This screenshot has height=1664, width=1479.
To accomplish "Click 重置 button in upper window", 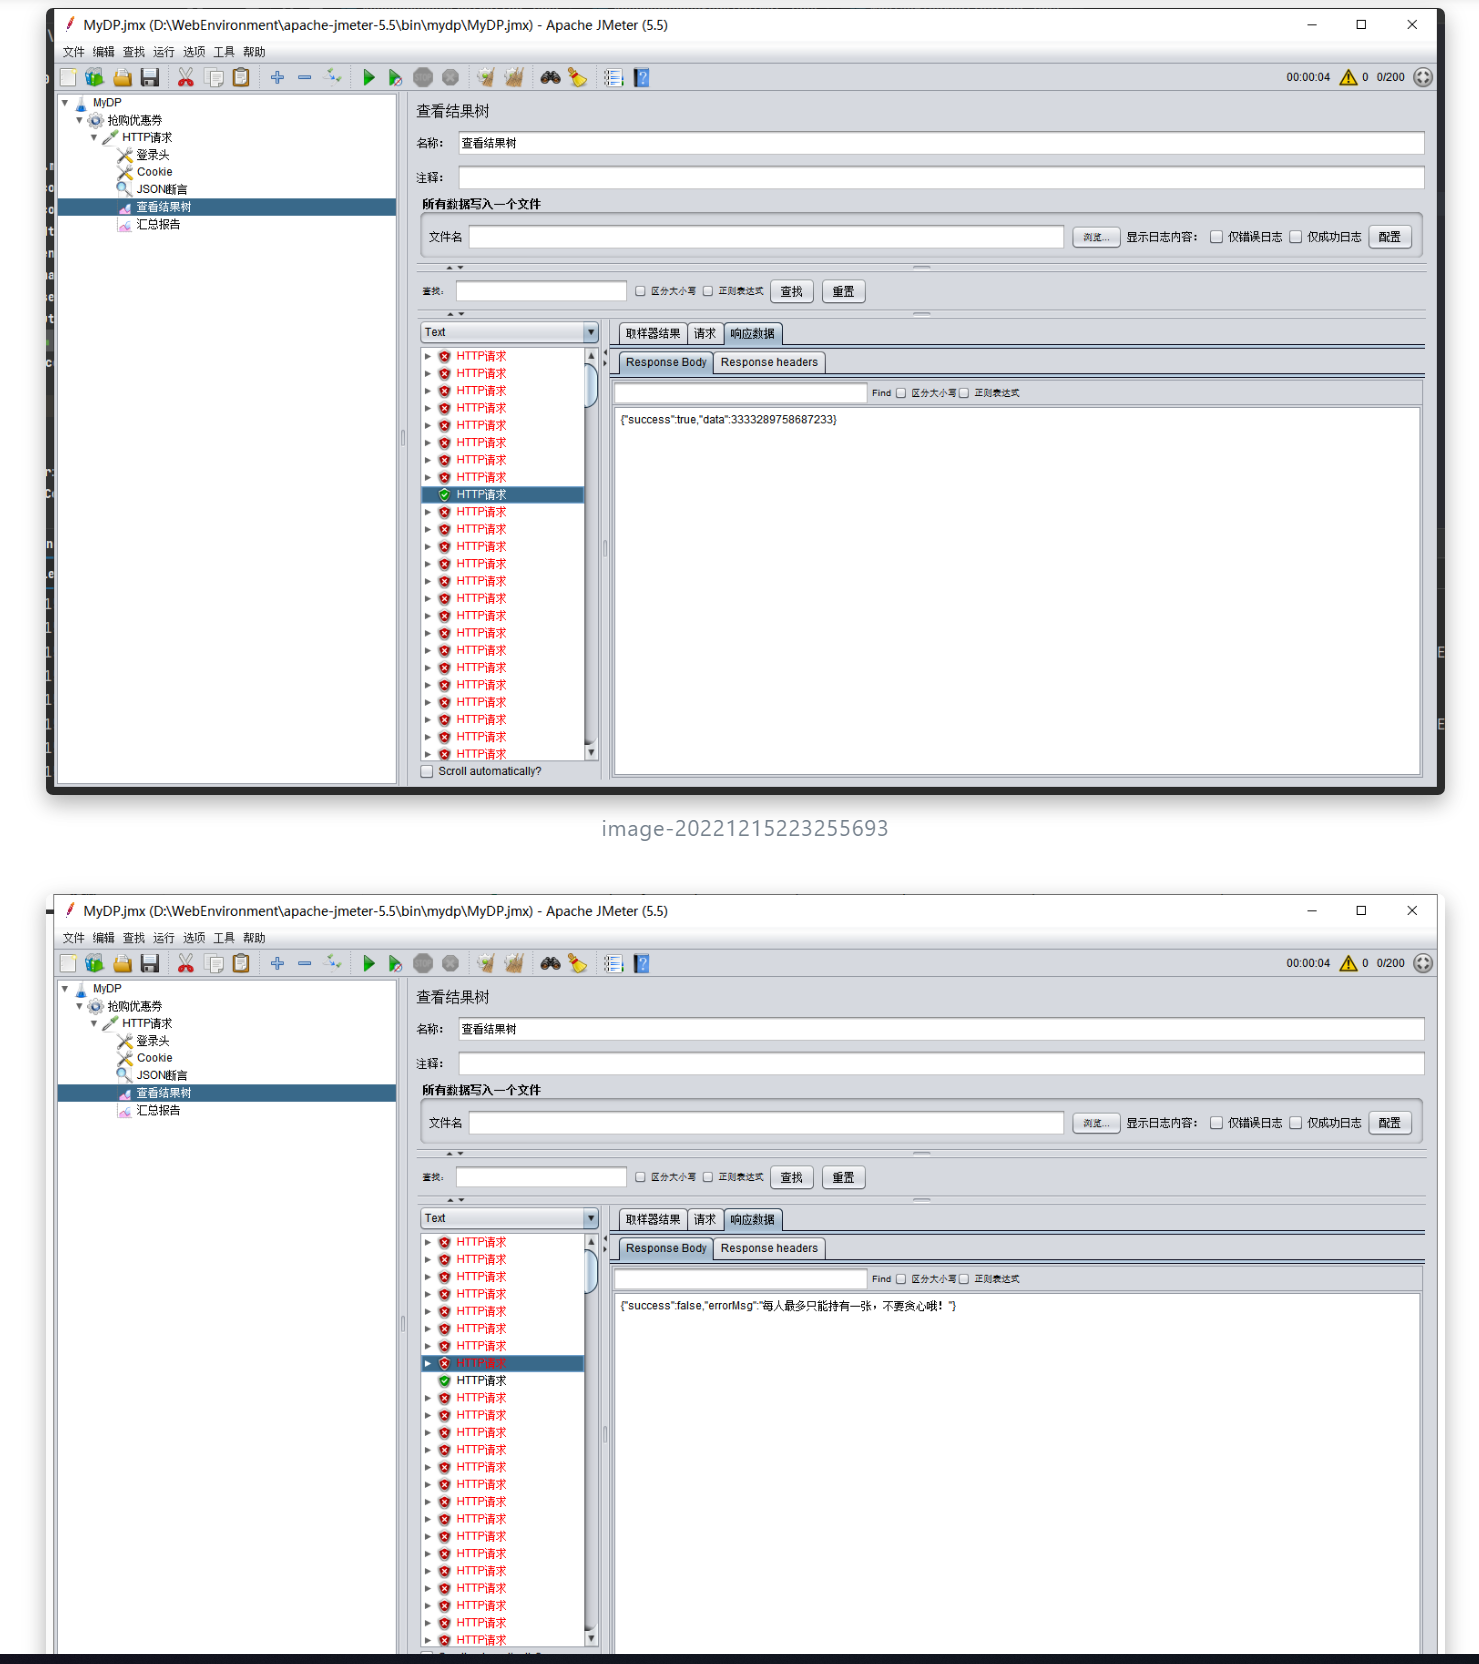I will point(844,292).
